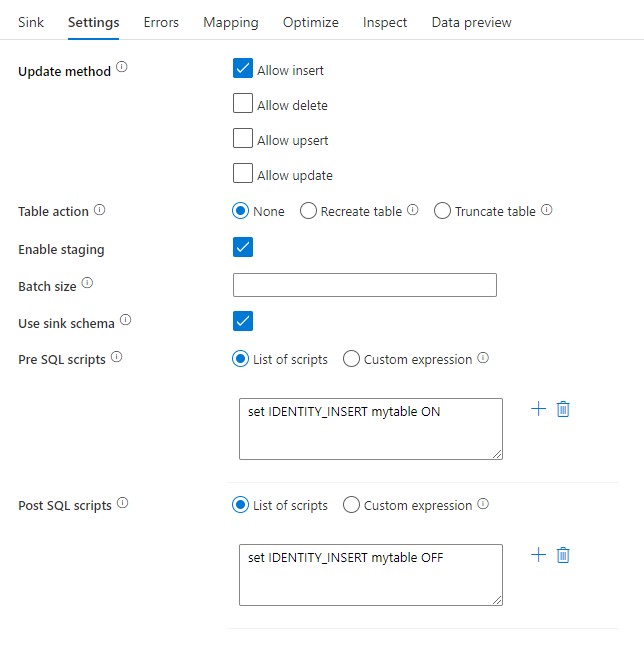Click the Post SQL script text box

tap(370, 574)
